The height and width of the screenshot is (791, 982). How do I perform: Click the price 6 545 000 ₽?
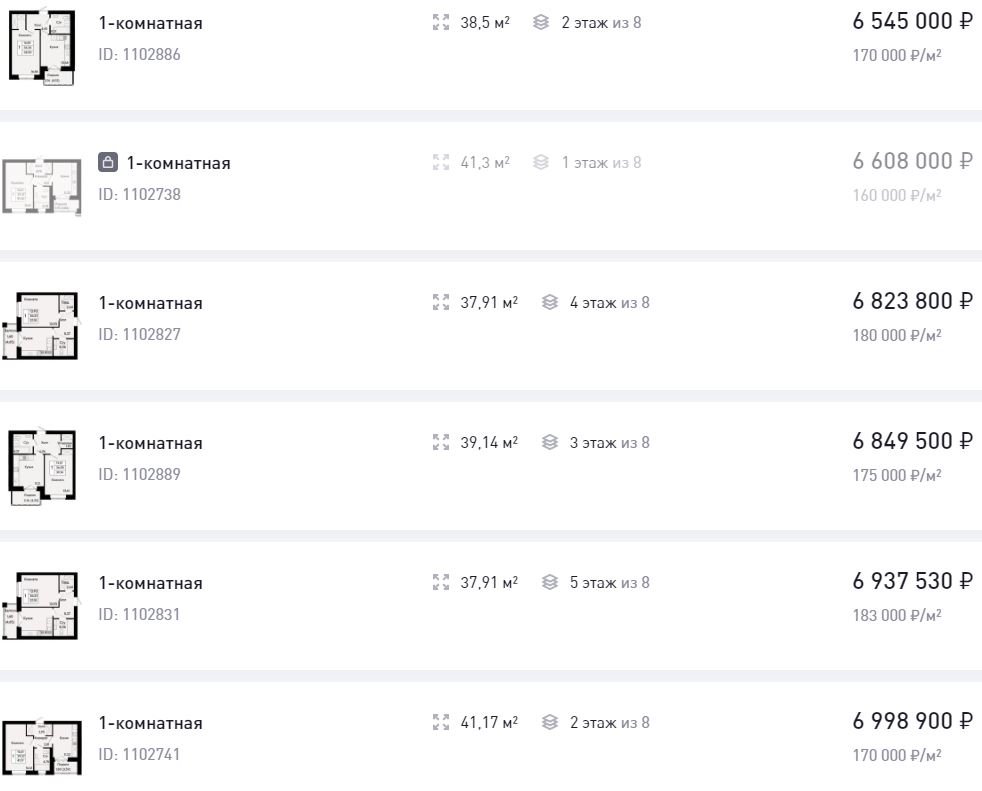click(x=912, y=21)
